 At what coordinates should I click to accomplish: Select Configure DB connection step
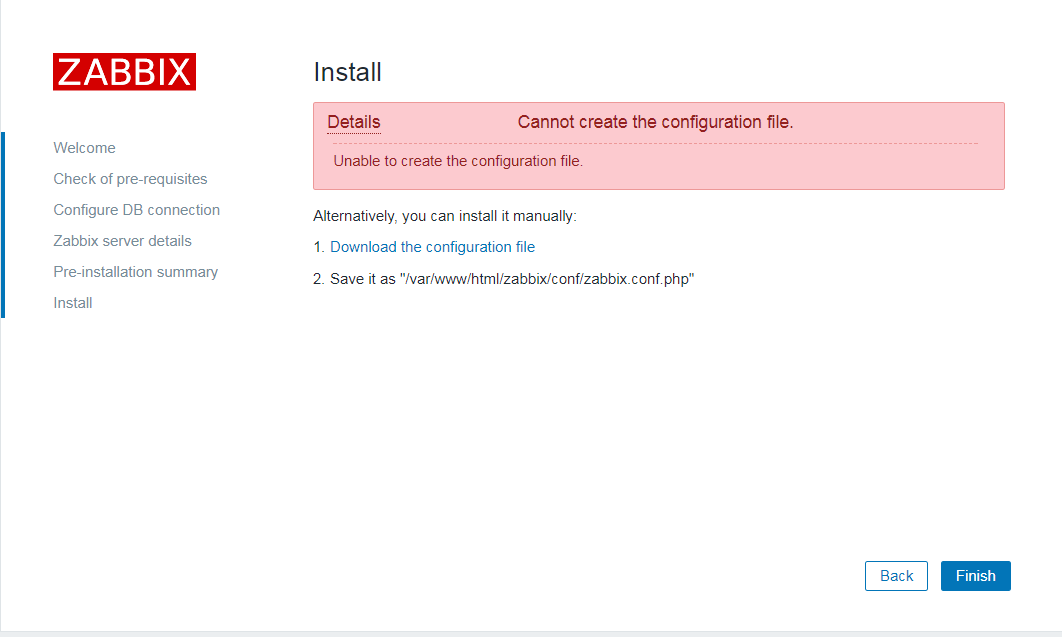pos(137,210)
